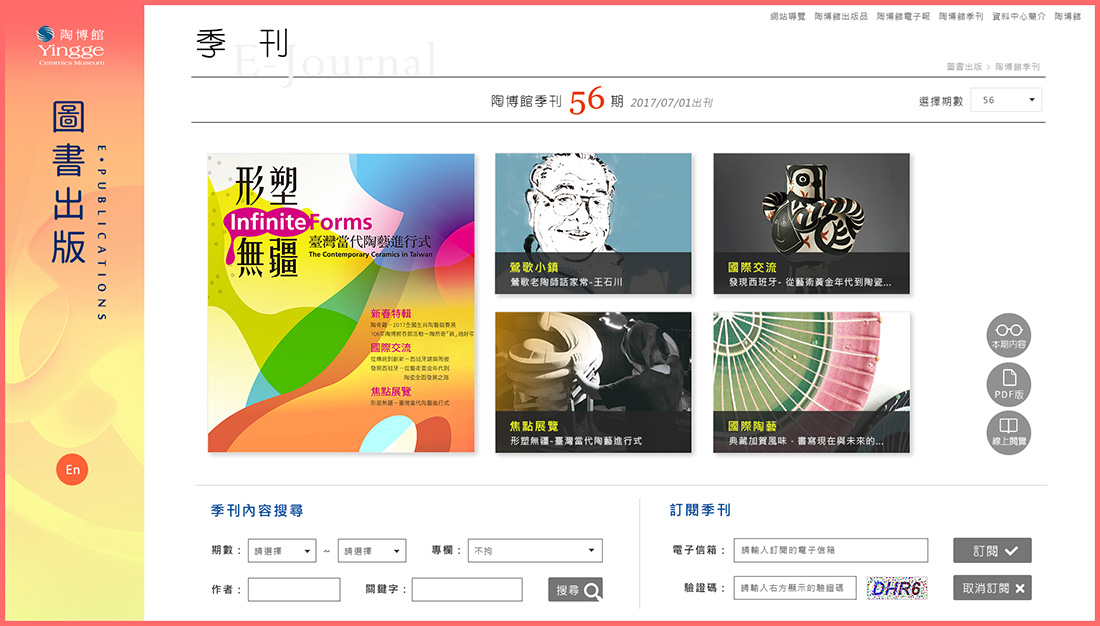Go home via Yingge Ceramics Museum logo
1100x626 pixels.
click(x=71, y=46)
